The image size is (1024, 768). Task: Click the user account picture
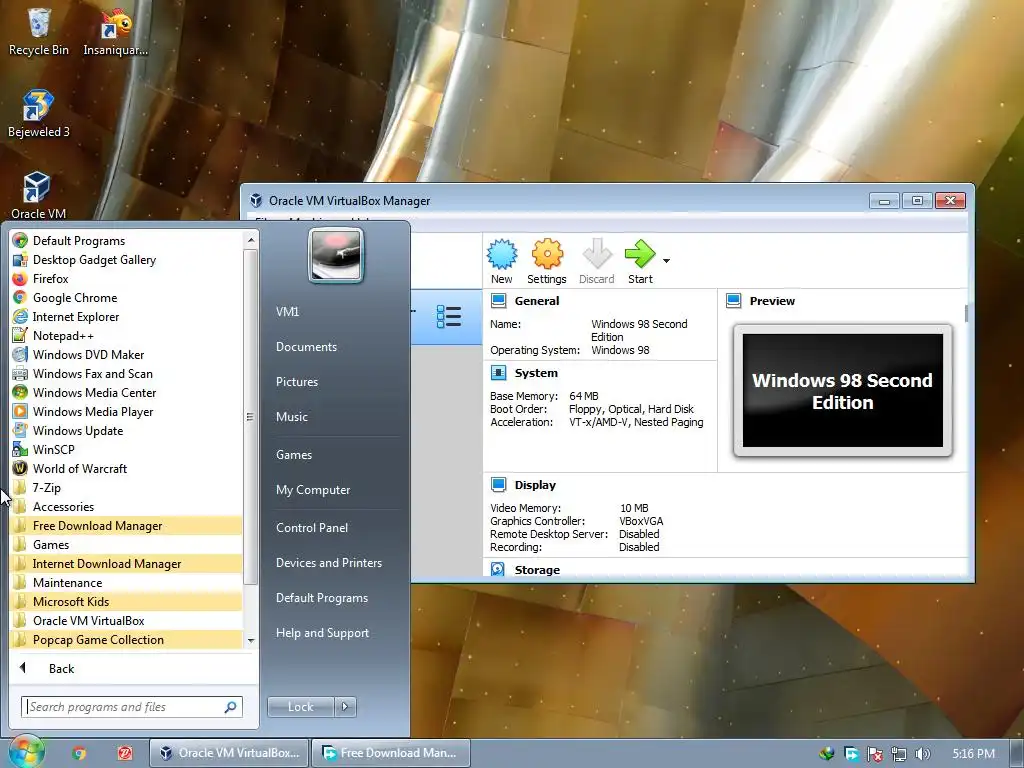(336, 255)
